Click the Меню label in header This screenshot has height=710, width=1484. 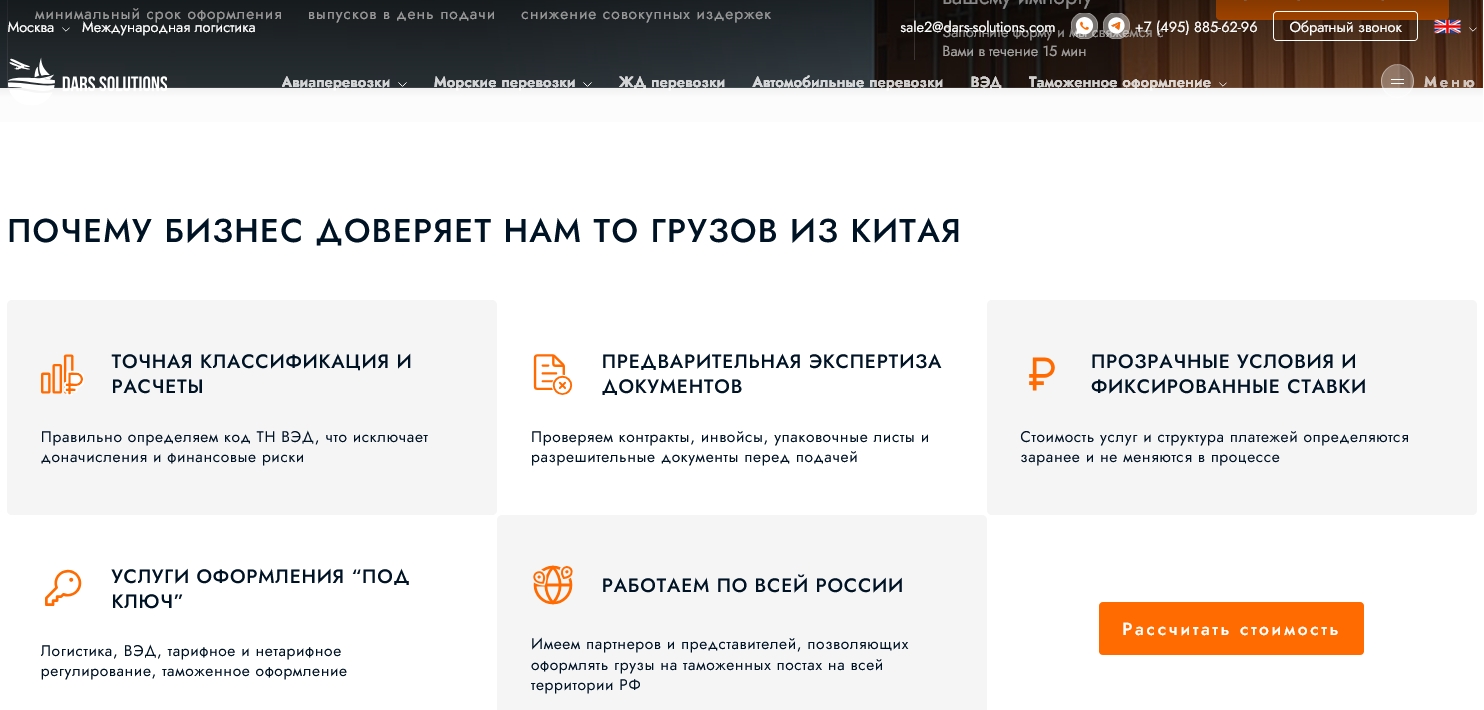tap(1449, 82)
